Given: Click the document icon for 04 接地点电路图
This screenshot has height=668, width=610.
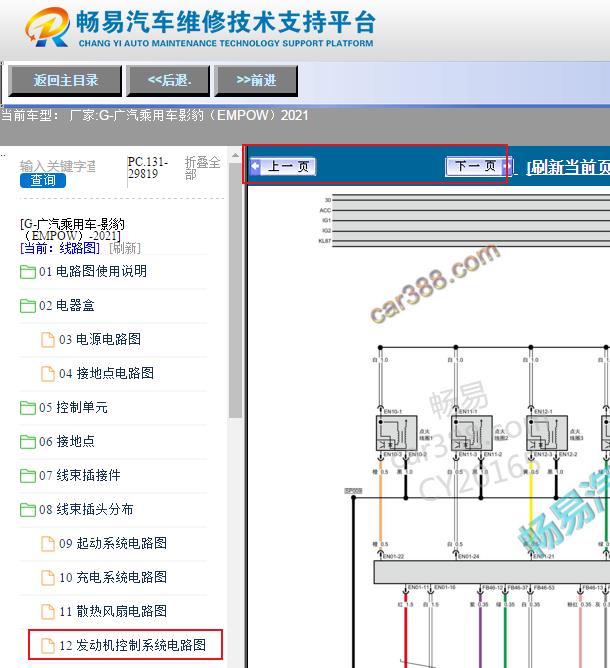Looking at the screenshot, I should pyautogui.click(x=48, y=374).
